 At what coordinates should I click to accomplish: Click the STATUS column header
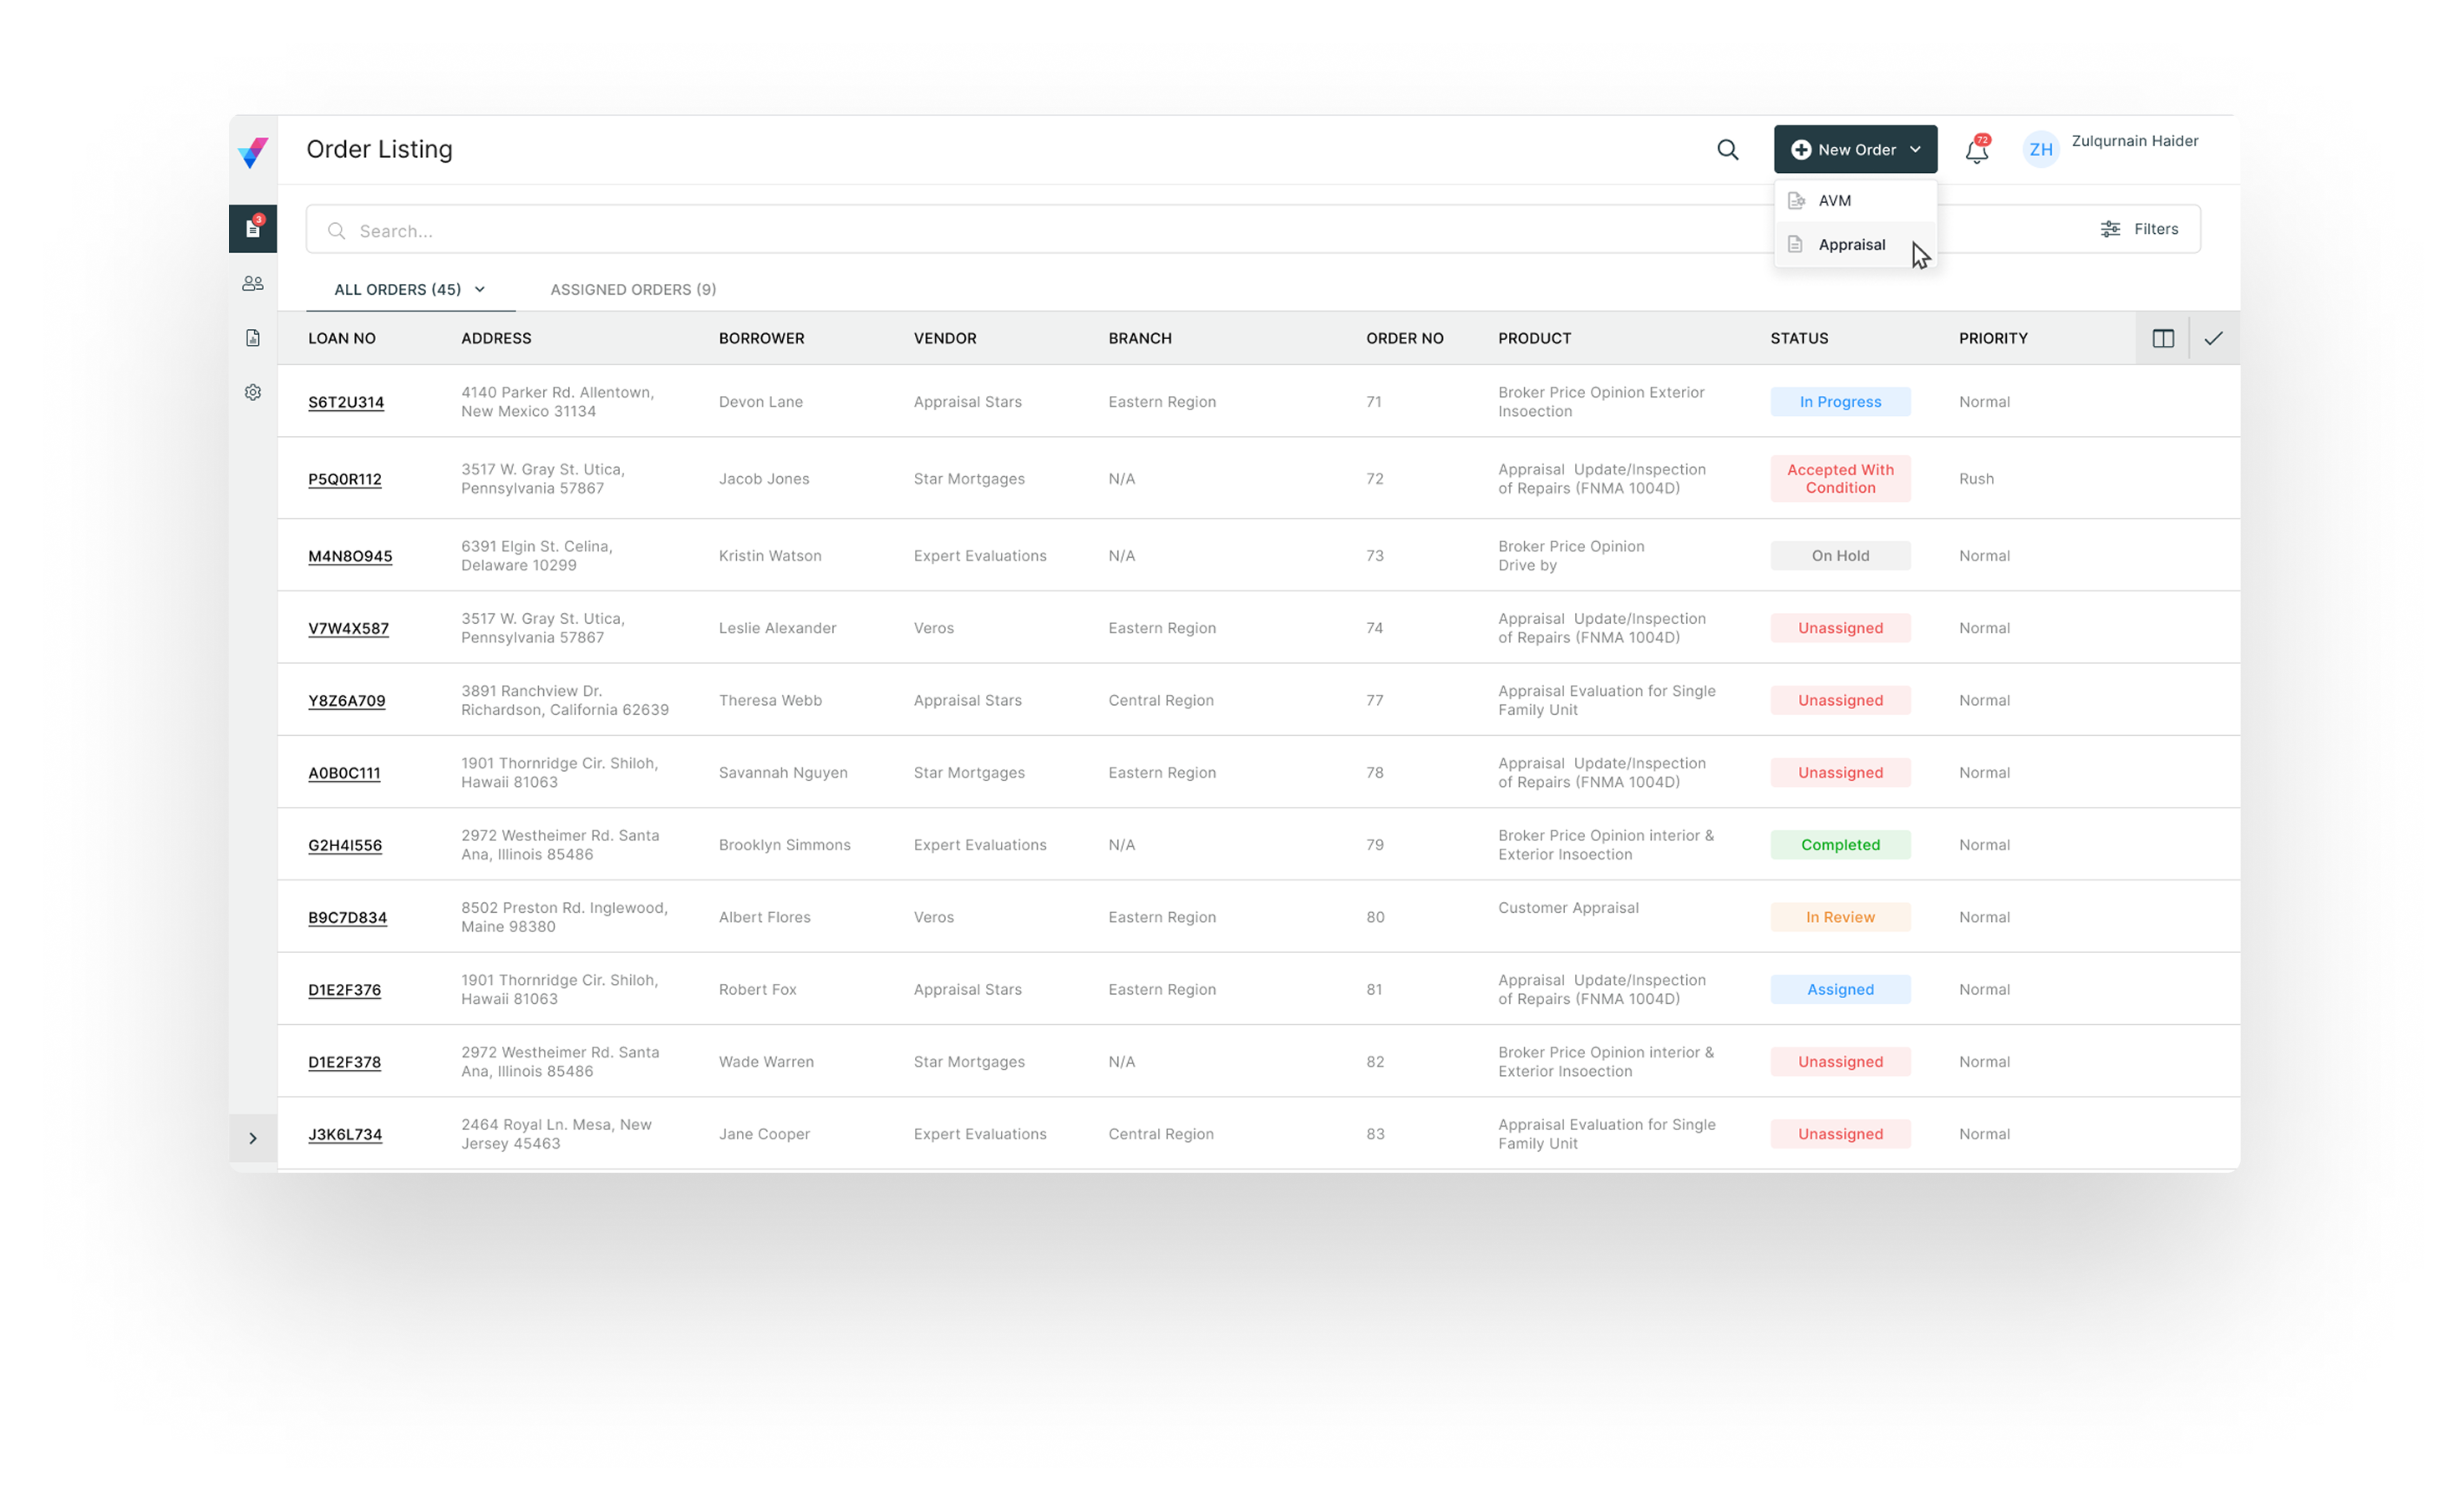point(1799,338)
